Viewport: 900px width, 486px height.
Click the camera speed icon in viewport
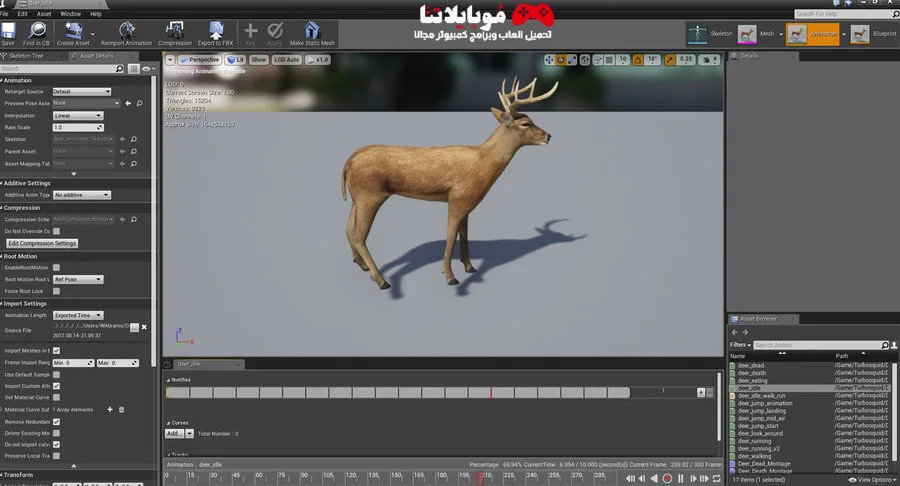707,60
